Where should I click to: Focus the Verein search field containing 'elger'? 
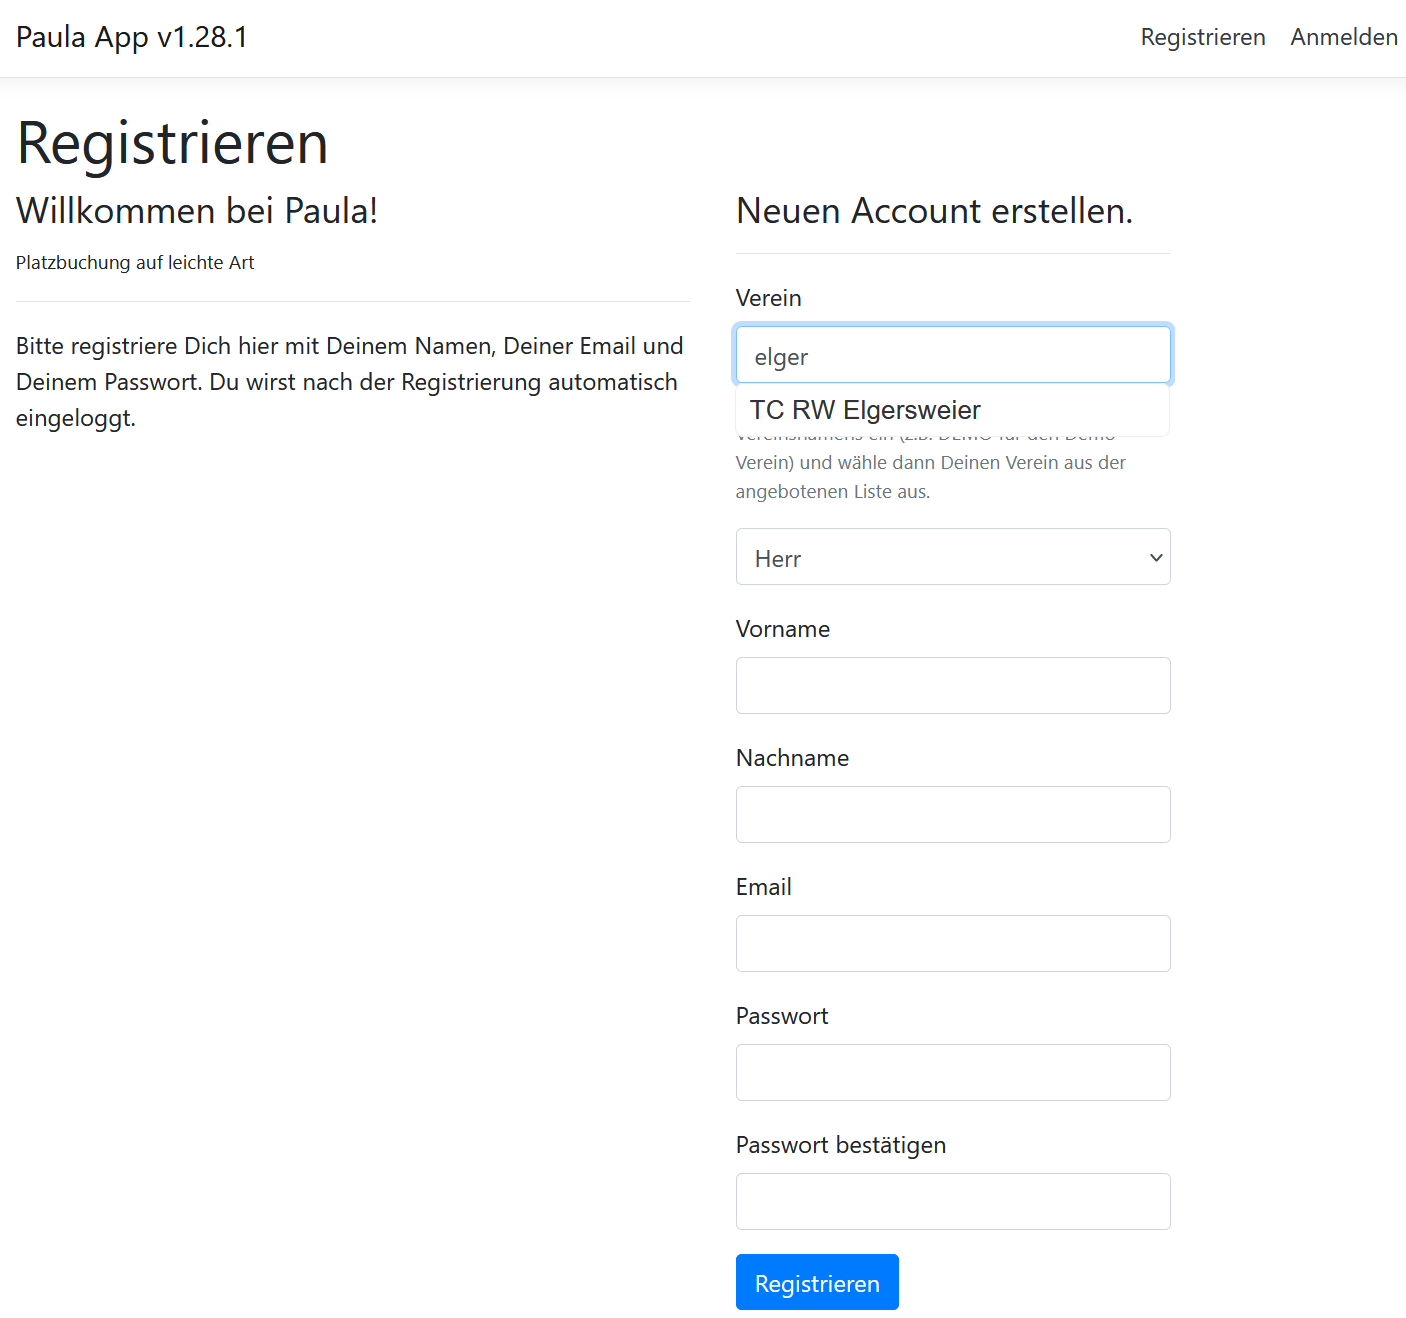(952, 356)
